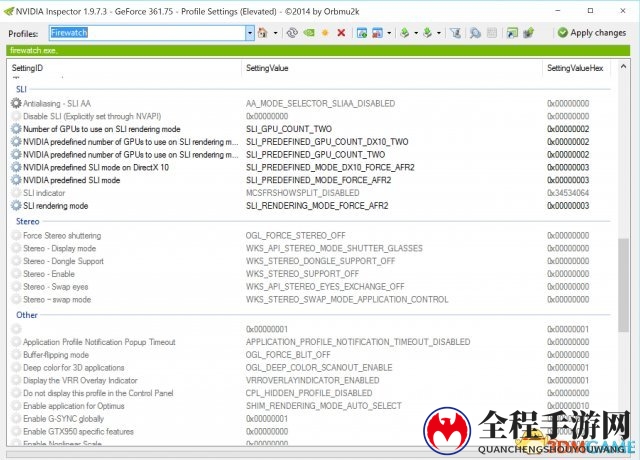The image size is (640, 460).
Task: Click dim gear icon for SLI indicator
Action: (x=16, y=193)
